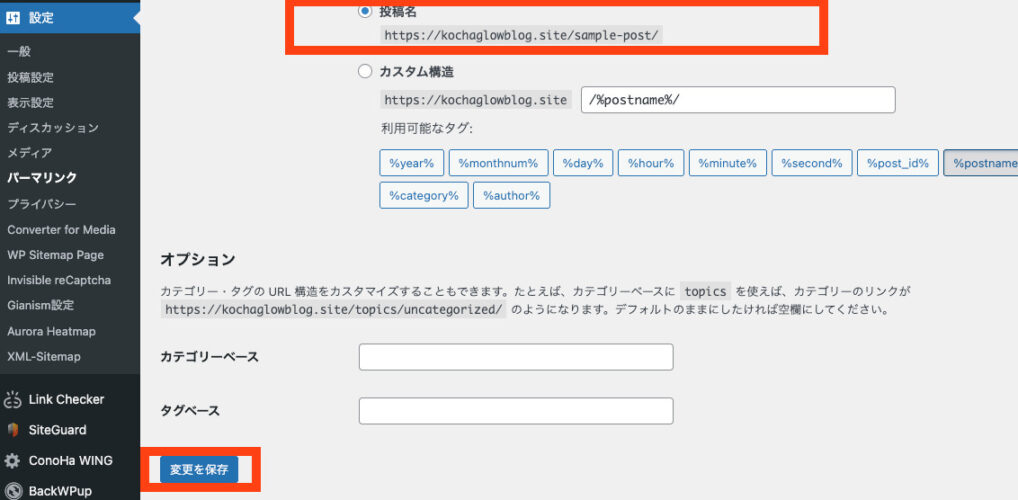Click the オプション heading

pyautogui.click(x=197, y=260)
